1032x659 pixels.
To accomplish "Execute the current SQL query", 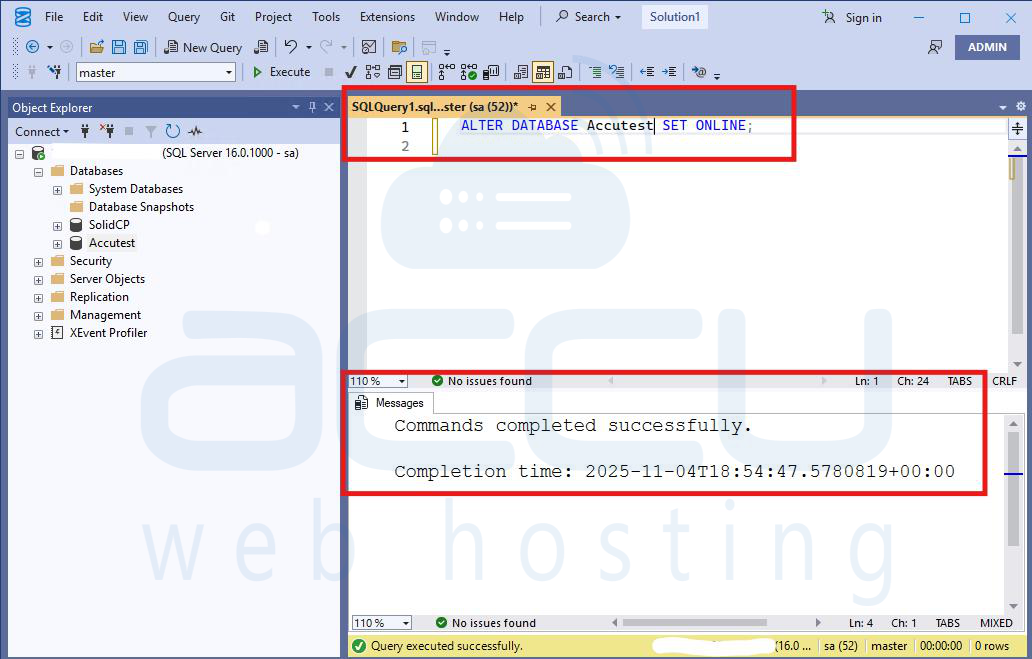I will pyautogui.click(x=281, y=72).
